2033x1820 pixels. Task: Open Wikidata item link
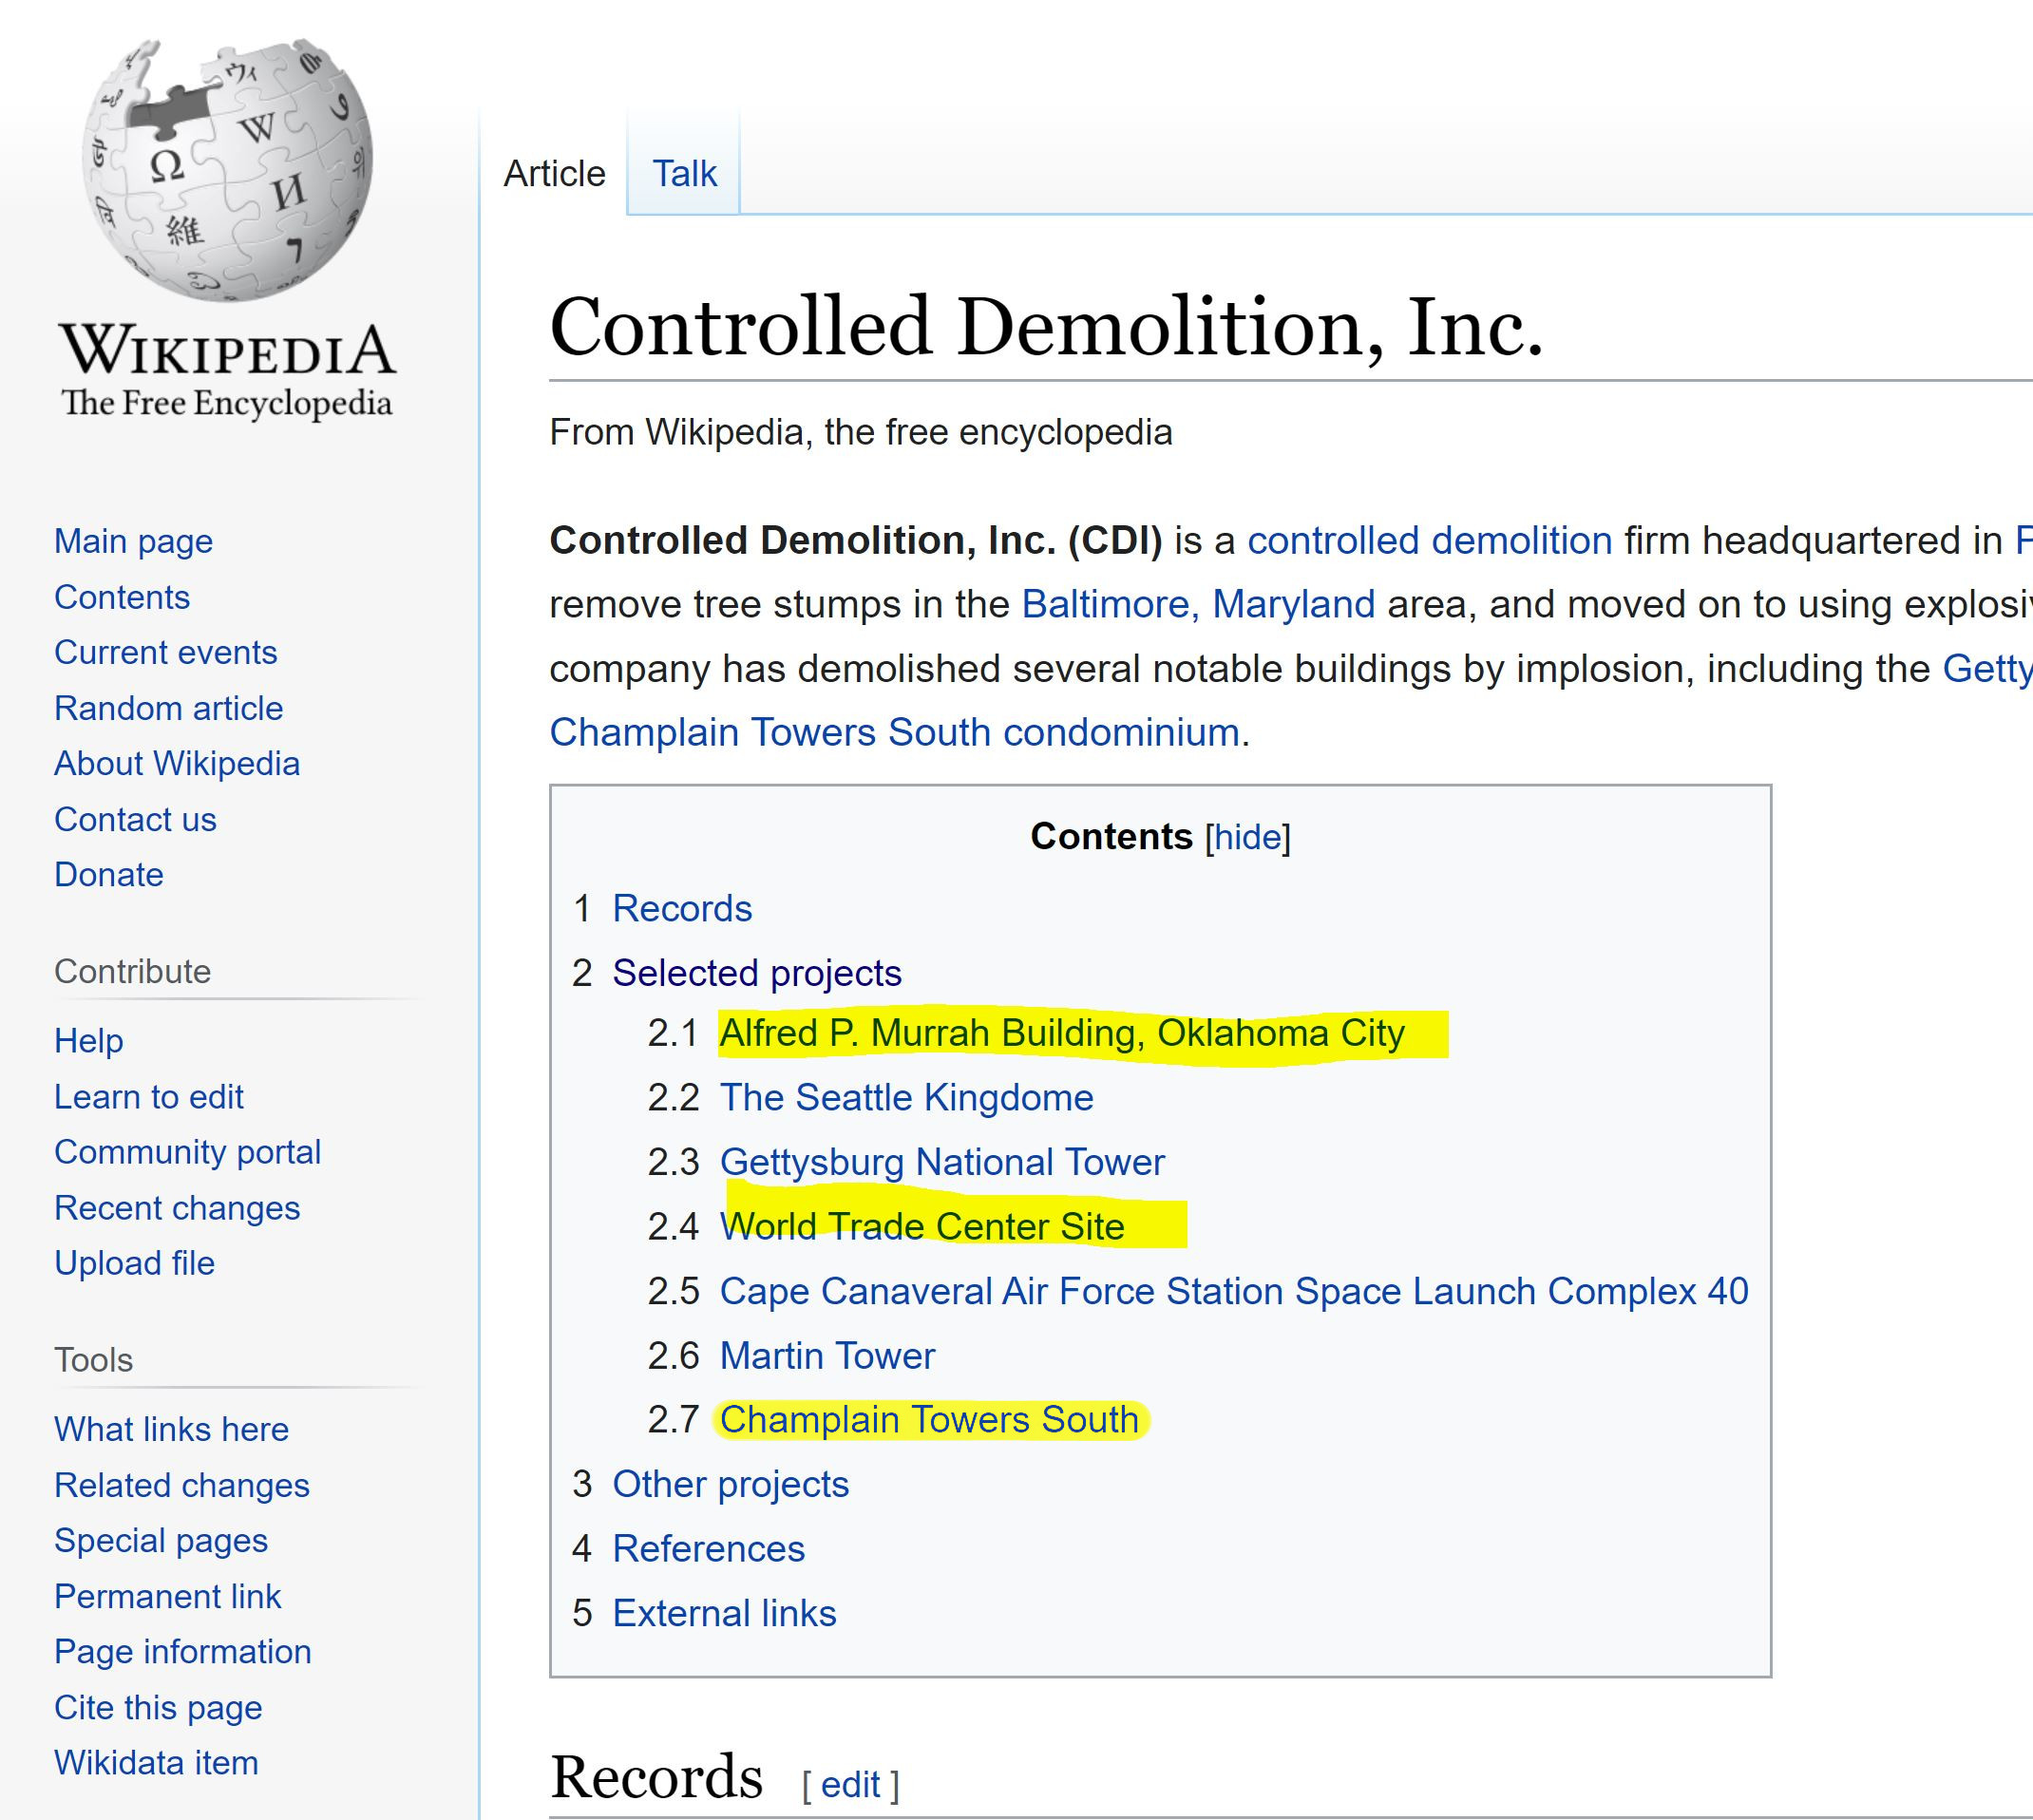coord(156,1762)
